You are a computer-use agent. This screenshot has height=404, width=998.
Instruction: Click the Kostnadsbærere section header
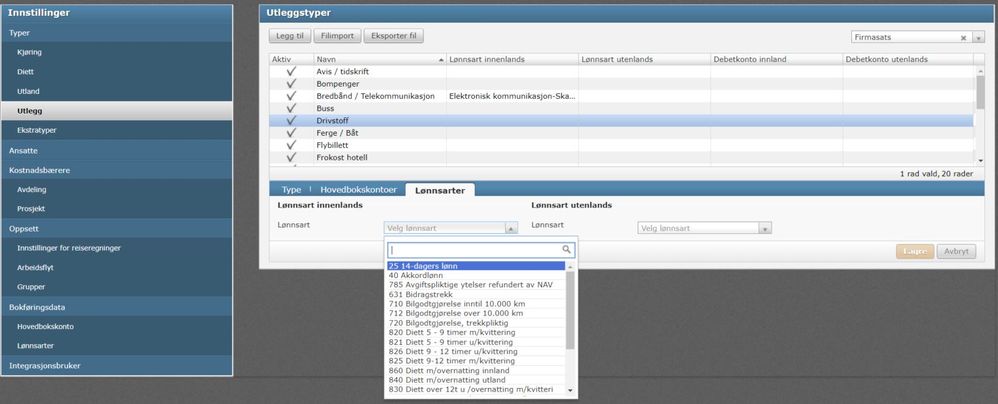(117, 171)
